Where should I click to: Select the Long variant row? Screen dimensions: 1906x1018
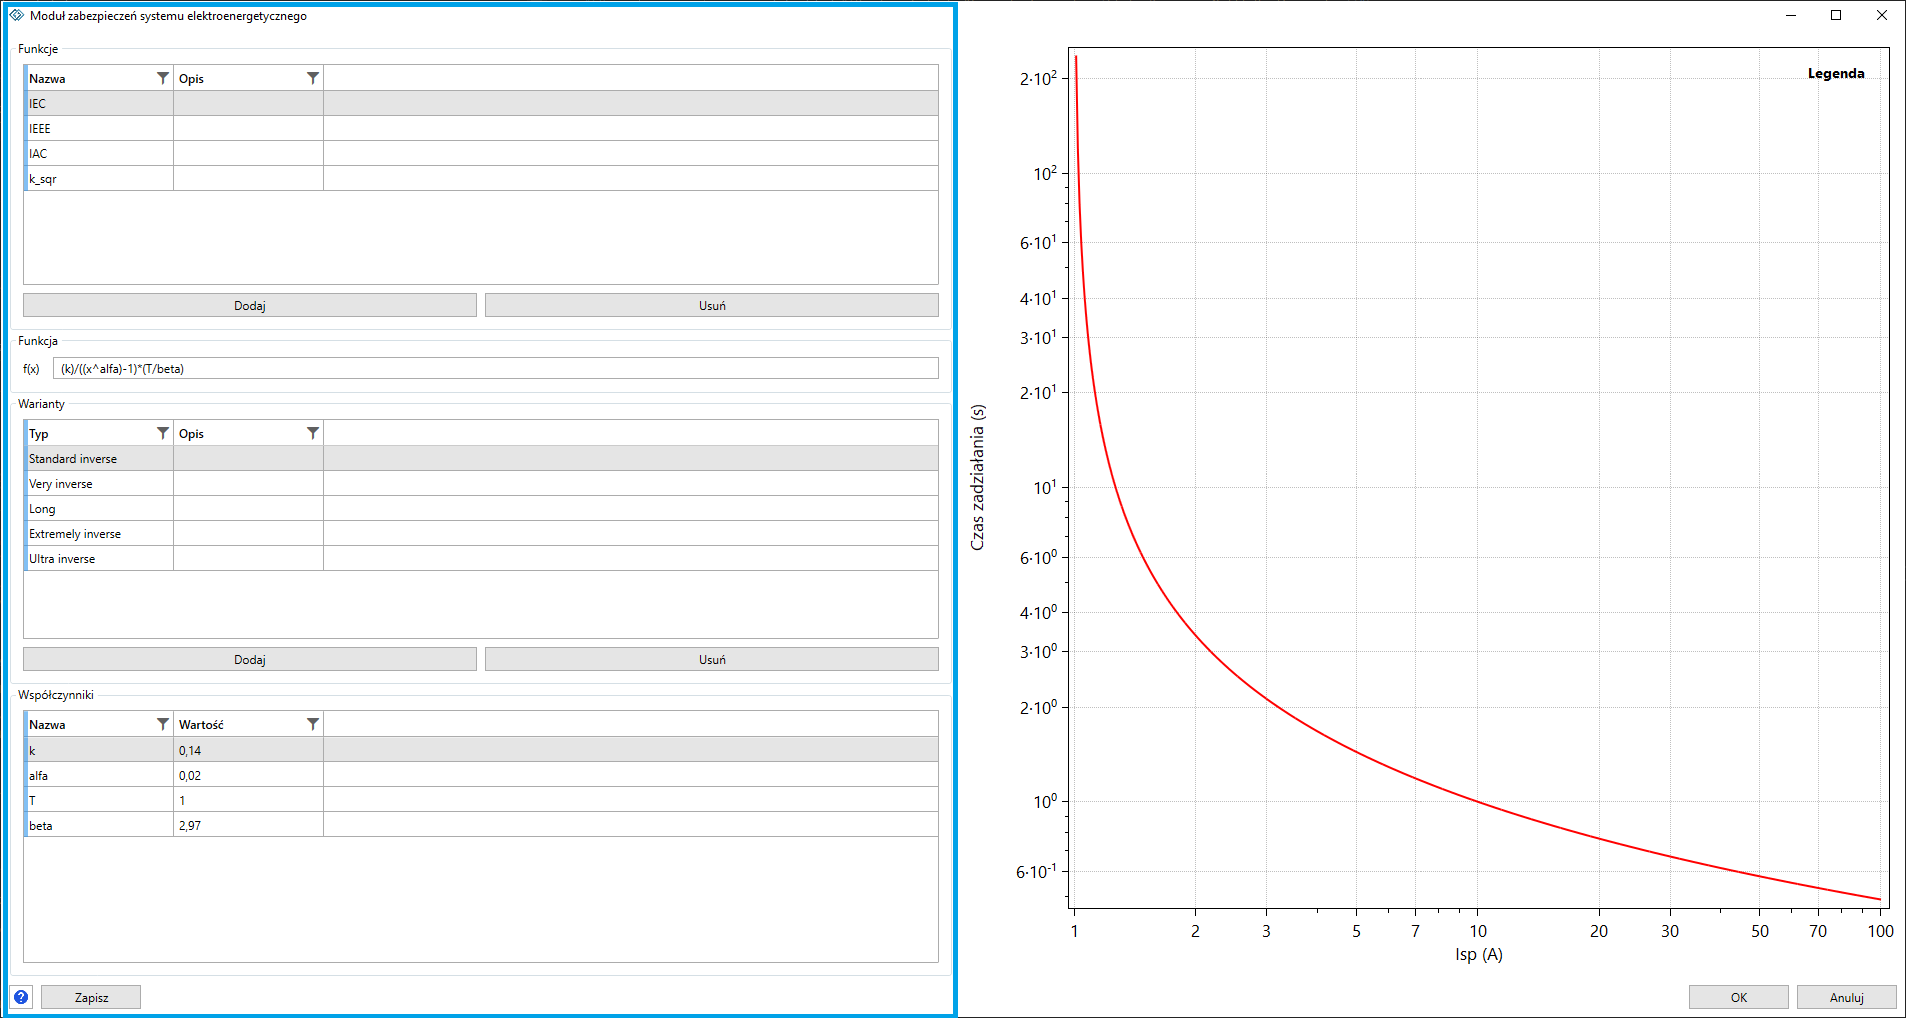(481, 508)
